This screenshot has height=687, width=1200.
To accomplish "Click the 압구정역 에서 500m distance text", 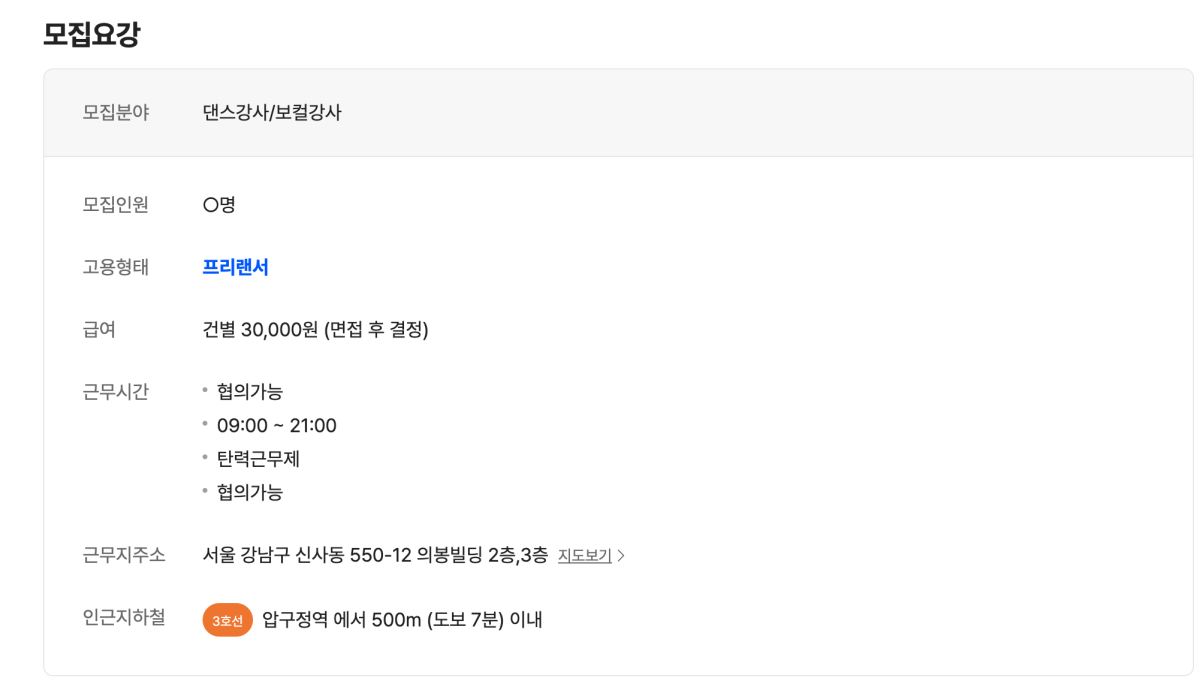I will click(402, 620).
